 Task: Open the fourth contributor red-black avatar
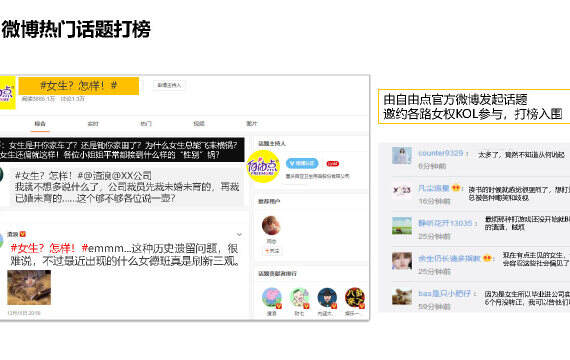click(354, 297)
